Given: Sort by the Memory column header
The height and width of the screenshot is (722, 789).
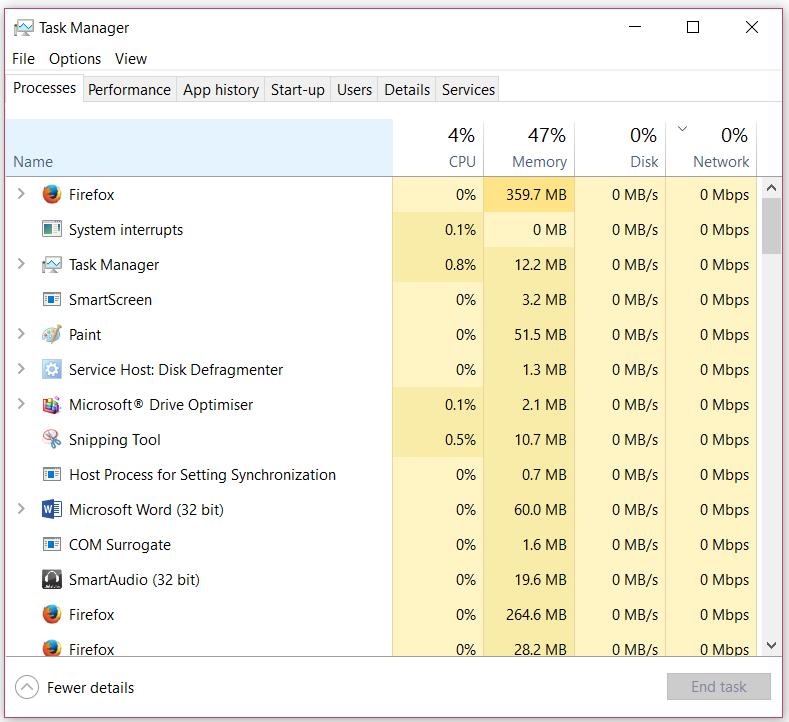Looking at the screenshot, I should tap(529, 148).
